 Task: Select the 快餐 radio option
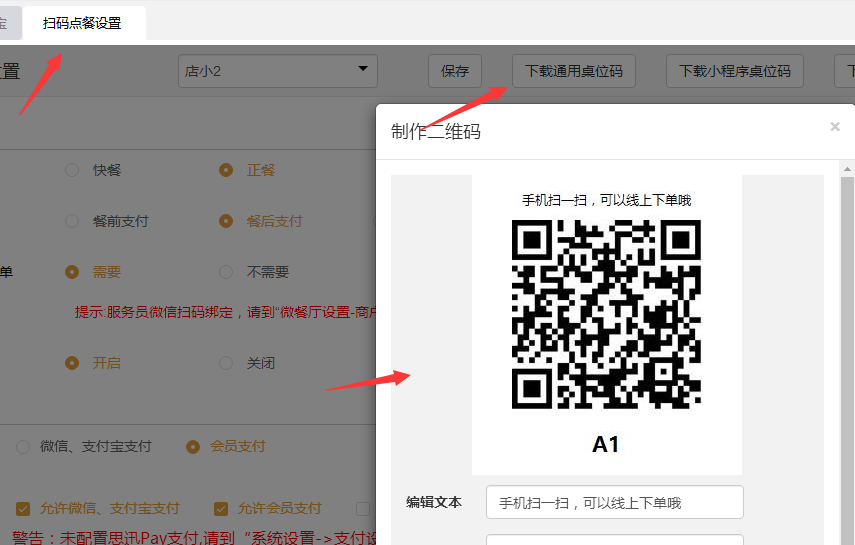click(x=72, y=170)
